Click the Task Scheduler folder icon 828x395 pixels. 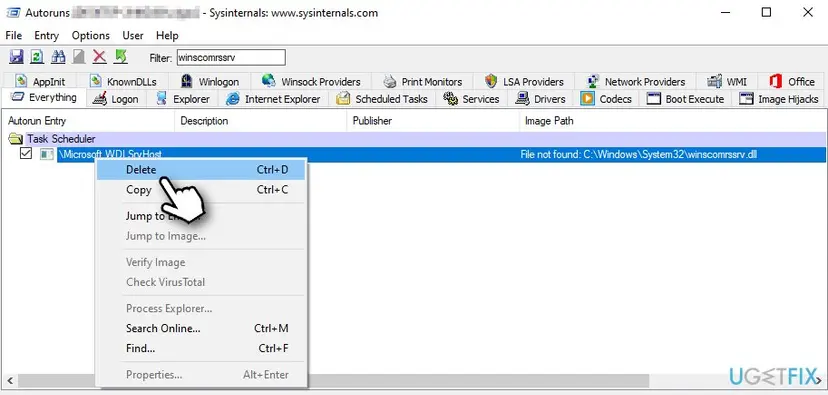(x=15, y=139)
